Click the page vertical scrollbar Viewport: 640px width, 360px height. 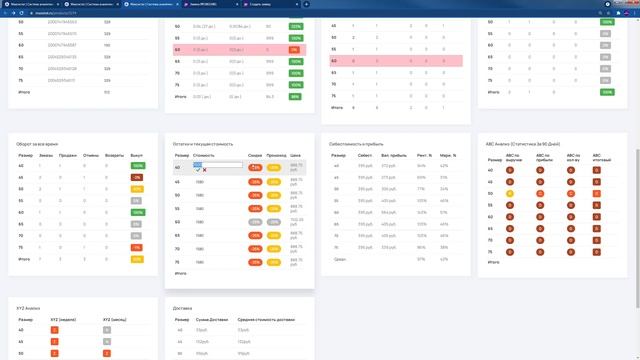pyautogui.click(x=638, y=229)
